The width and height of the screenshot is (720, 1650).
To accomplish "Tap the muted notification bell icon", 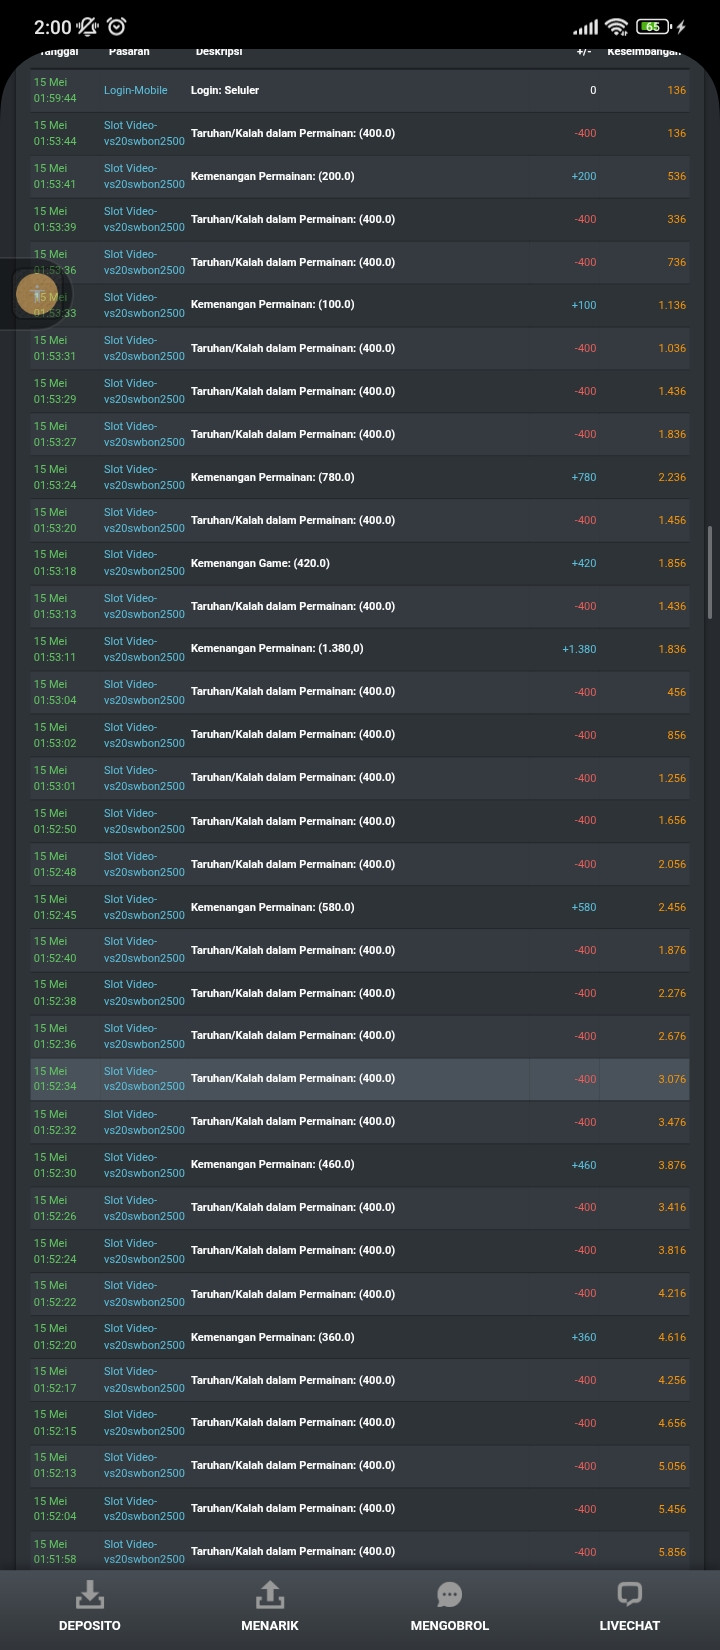I will [88, 27].
